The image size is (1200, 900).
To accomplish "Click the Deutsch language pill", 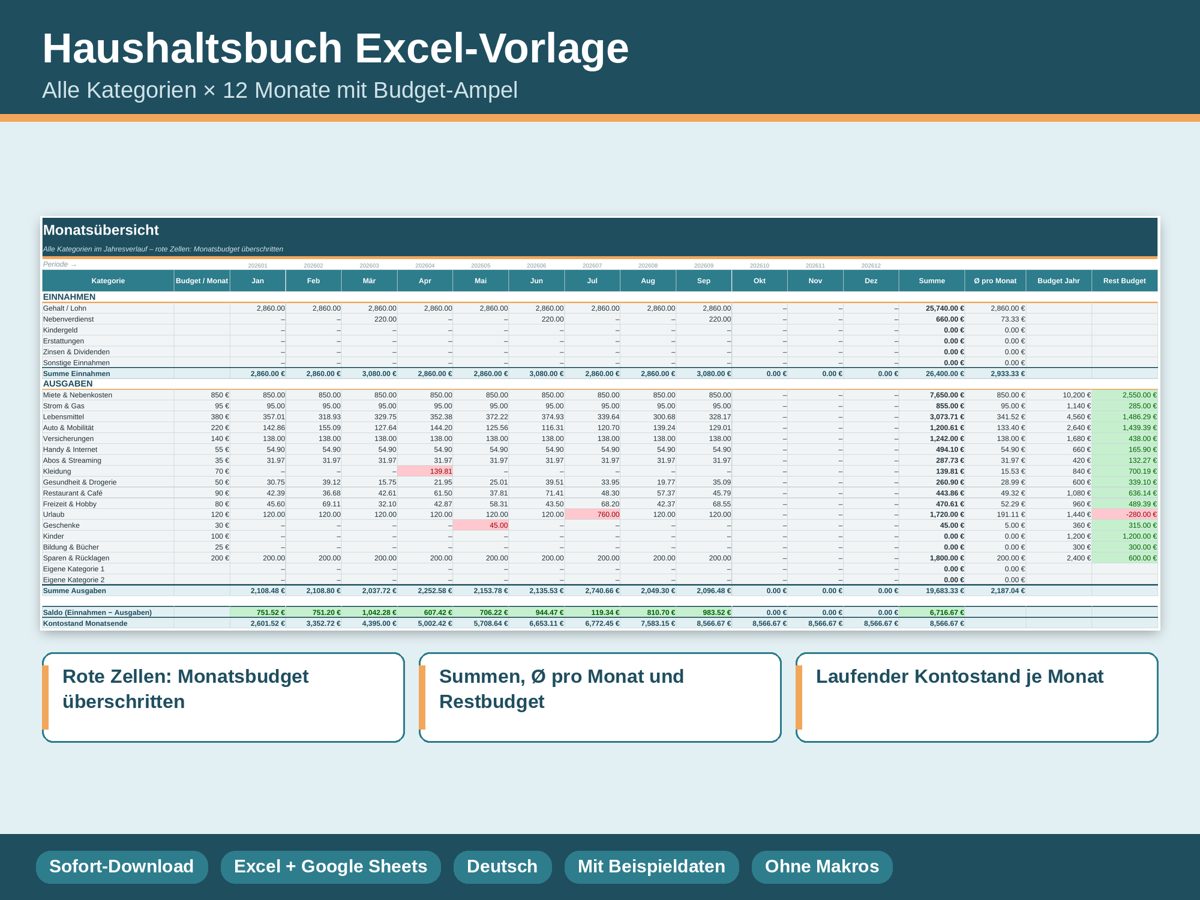I will pyautogui.click(x=502, y=867).
